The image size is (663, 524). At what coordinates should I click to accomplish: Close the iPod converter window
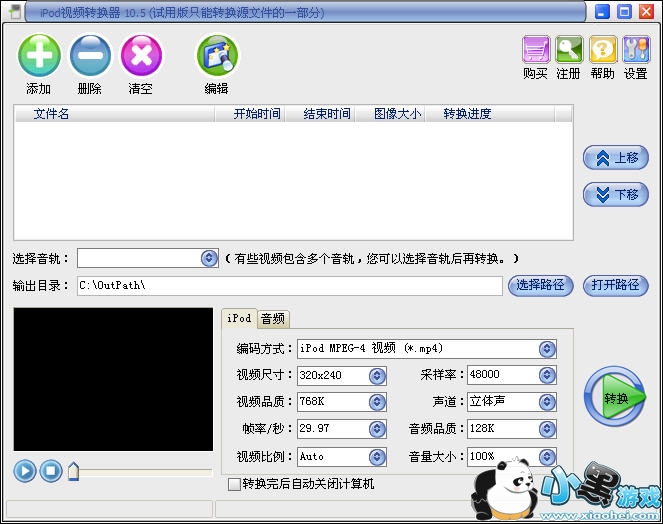click(x=646, y=11)
